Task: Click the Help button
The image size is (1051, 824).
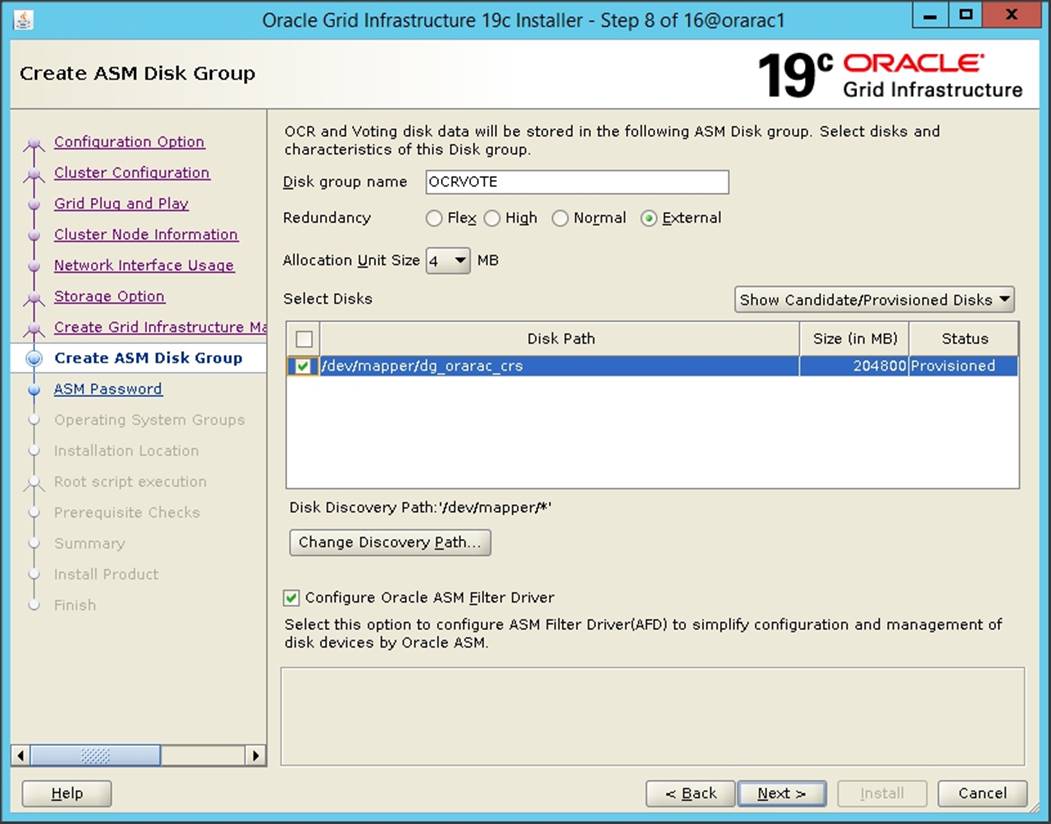Action: point(67,794)
